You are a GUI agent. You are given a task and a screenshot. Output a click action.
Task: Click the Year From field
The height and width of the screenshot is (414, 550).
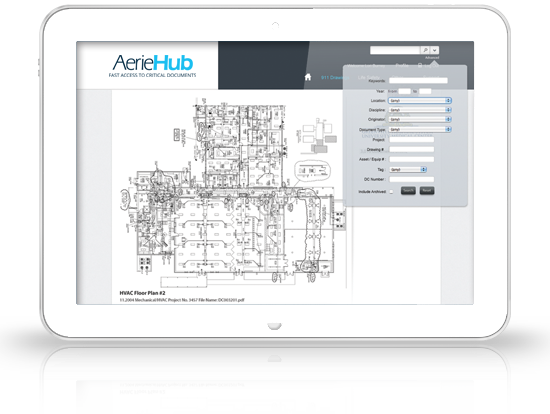click(404, 91)
